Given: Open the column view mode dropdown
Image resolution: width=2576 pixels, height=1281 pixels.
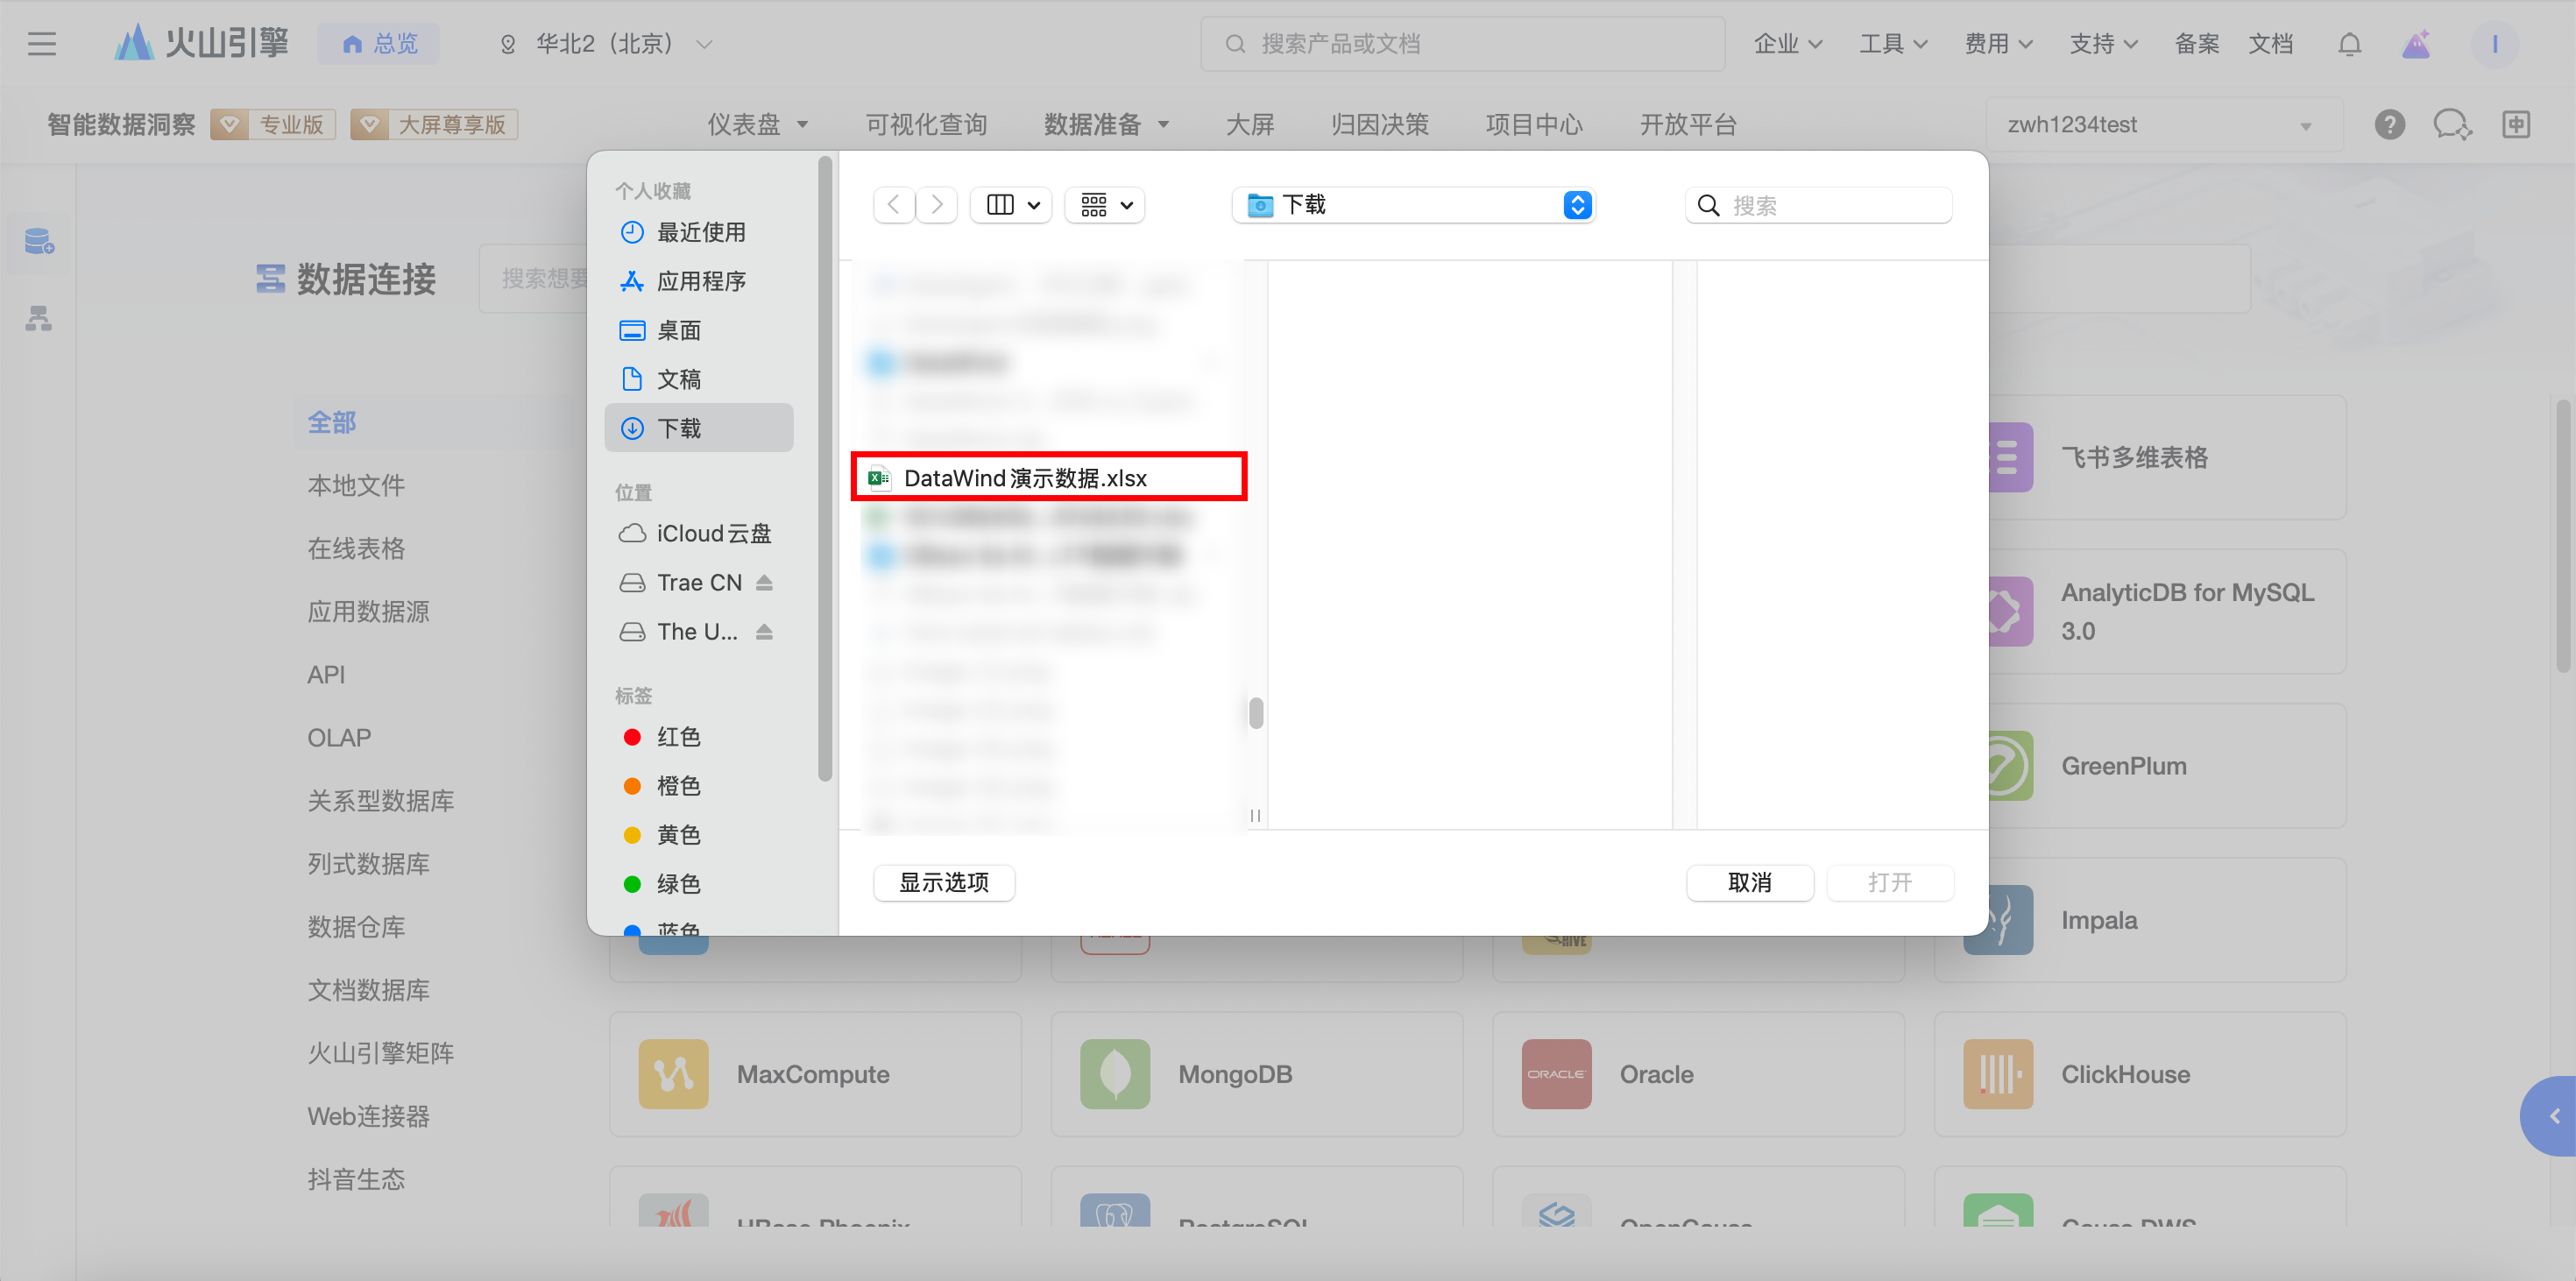Looking at the screenshot, I should [1012, 205].
